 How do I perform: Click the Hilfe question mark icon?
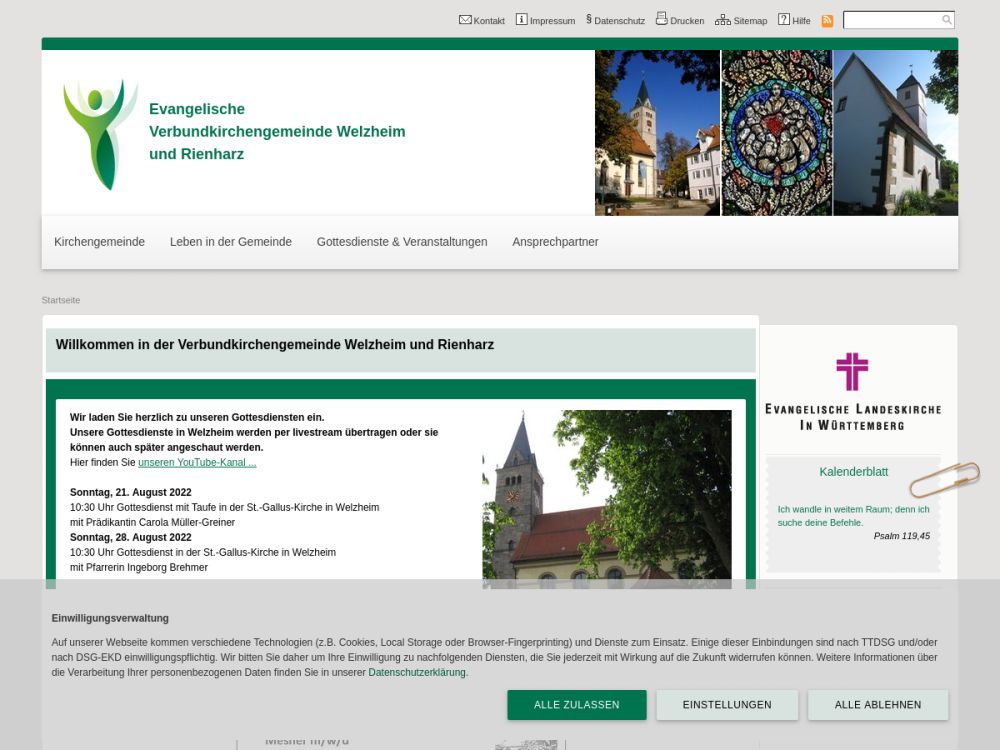[784, 19]
